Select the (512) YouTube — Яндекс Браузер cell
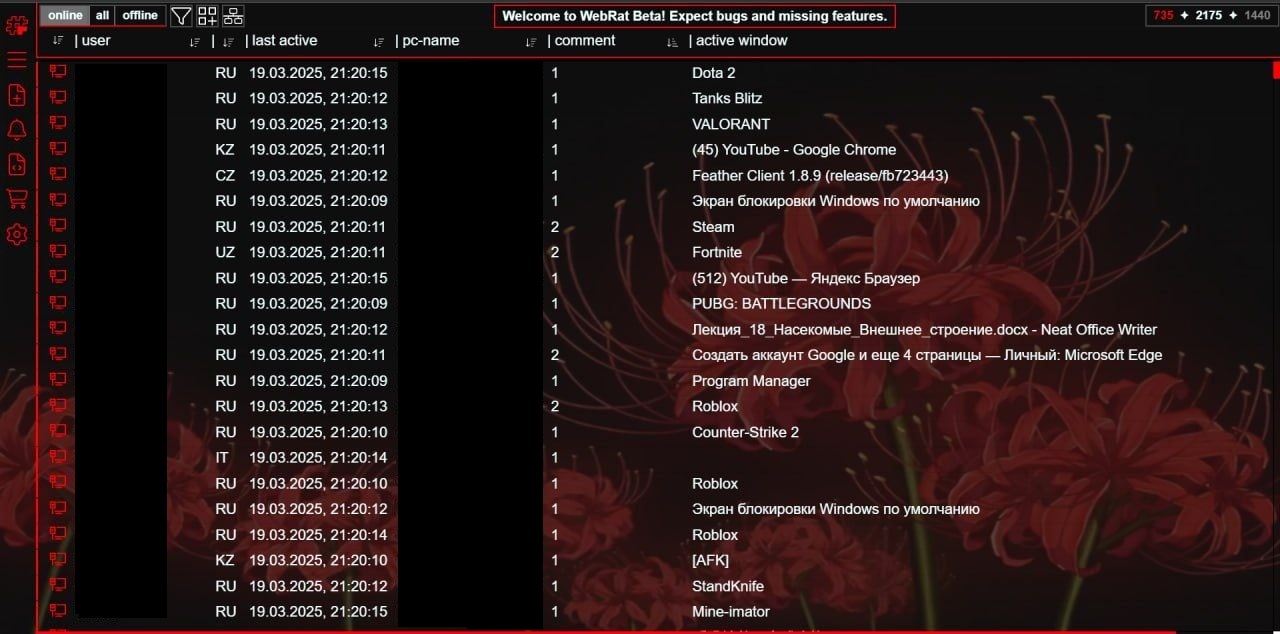 (x=806, y=278)
